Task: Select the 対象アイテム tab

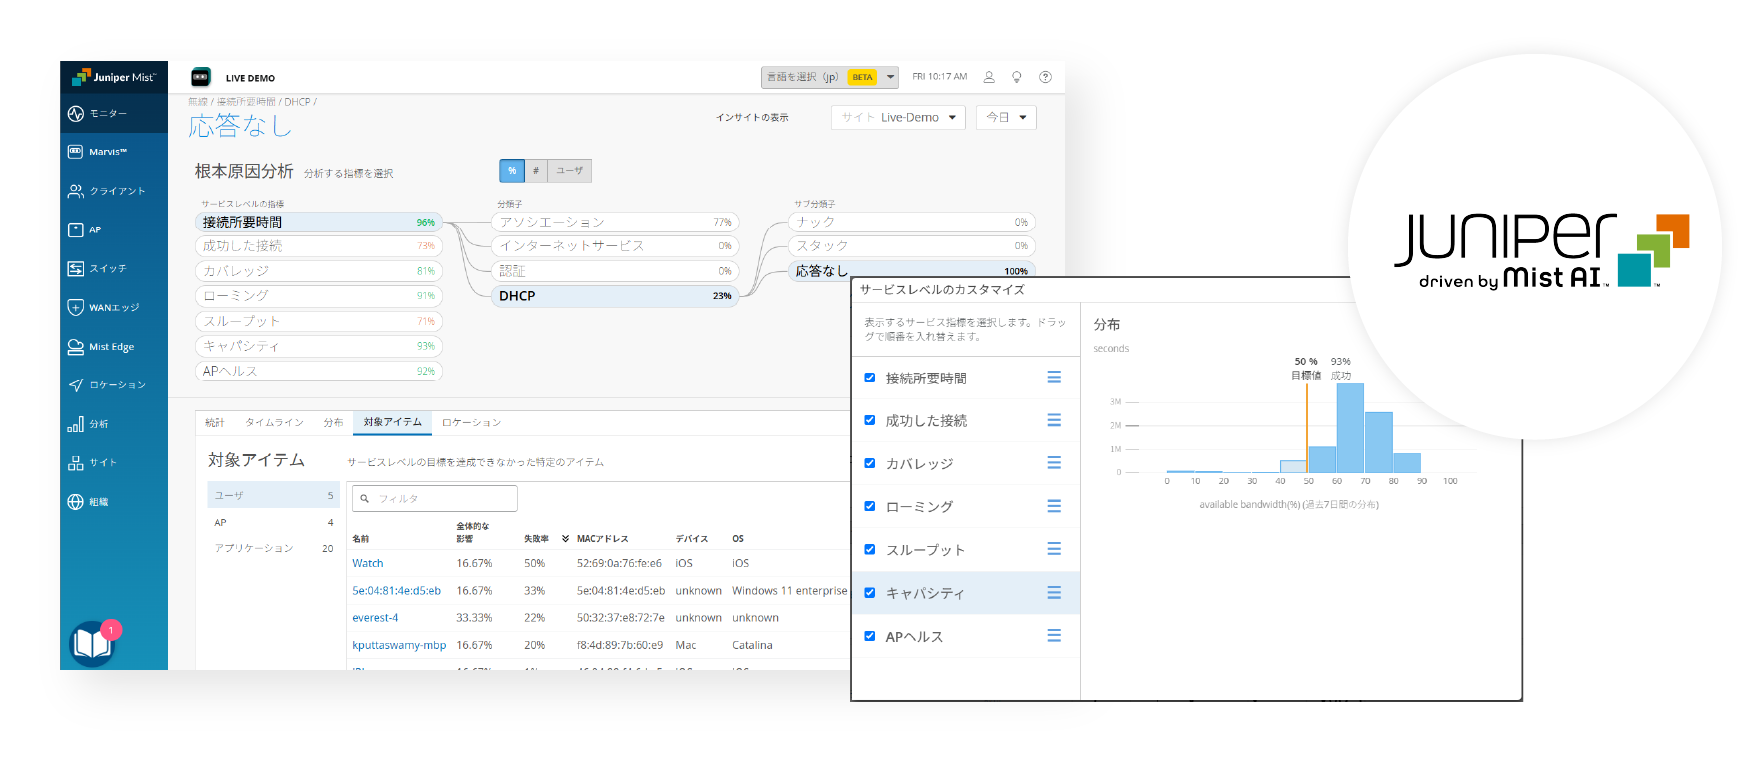Action: click(x=393, y=423)
